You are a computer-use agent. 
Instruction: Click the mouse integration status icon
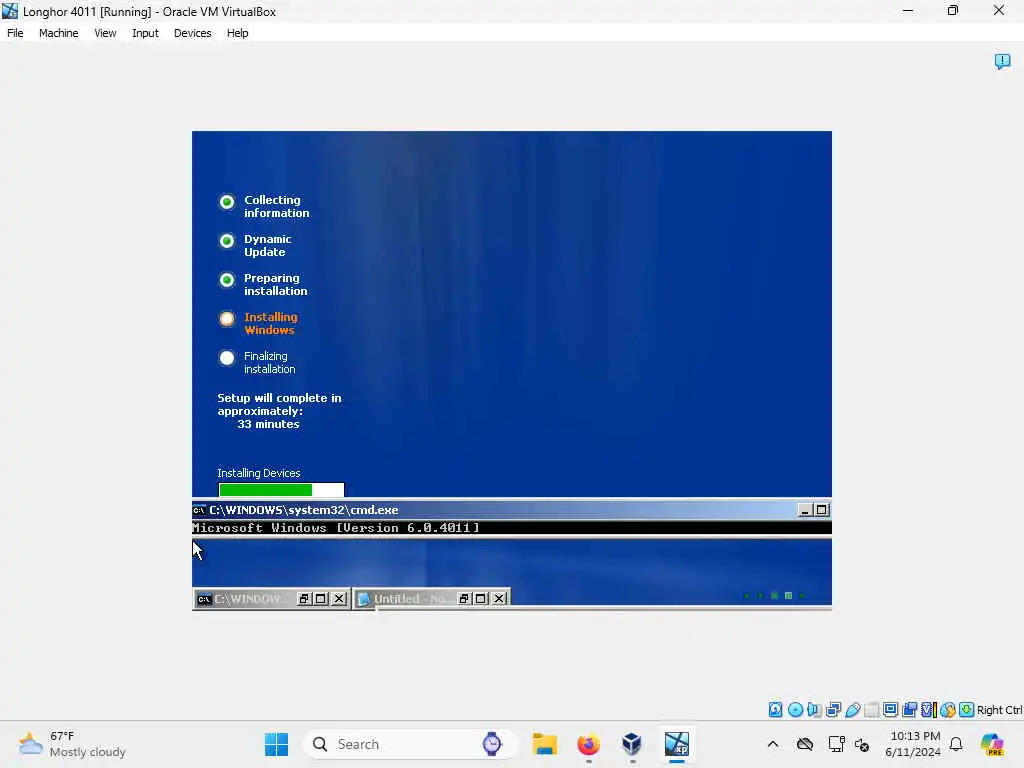[948, 710]
